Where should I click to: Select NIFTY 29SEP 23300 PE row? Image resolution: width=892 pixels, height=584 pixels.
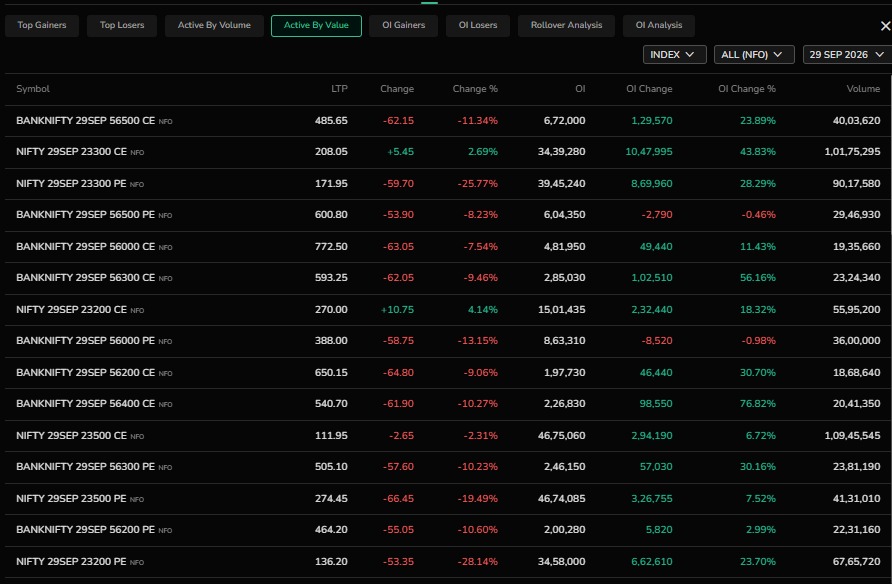(448, 184)
